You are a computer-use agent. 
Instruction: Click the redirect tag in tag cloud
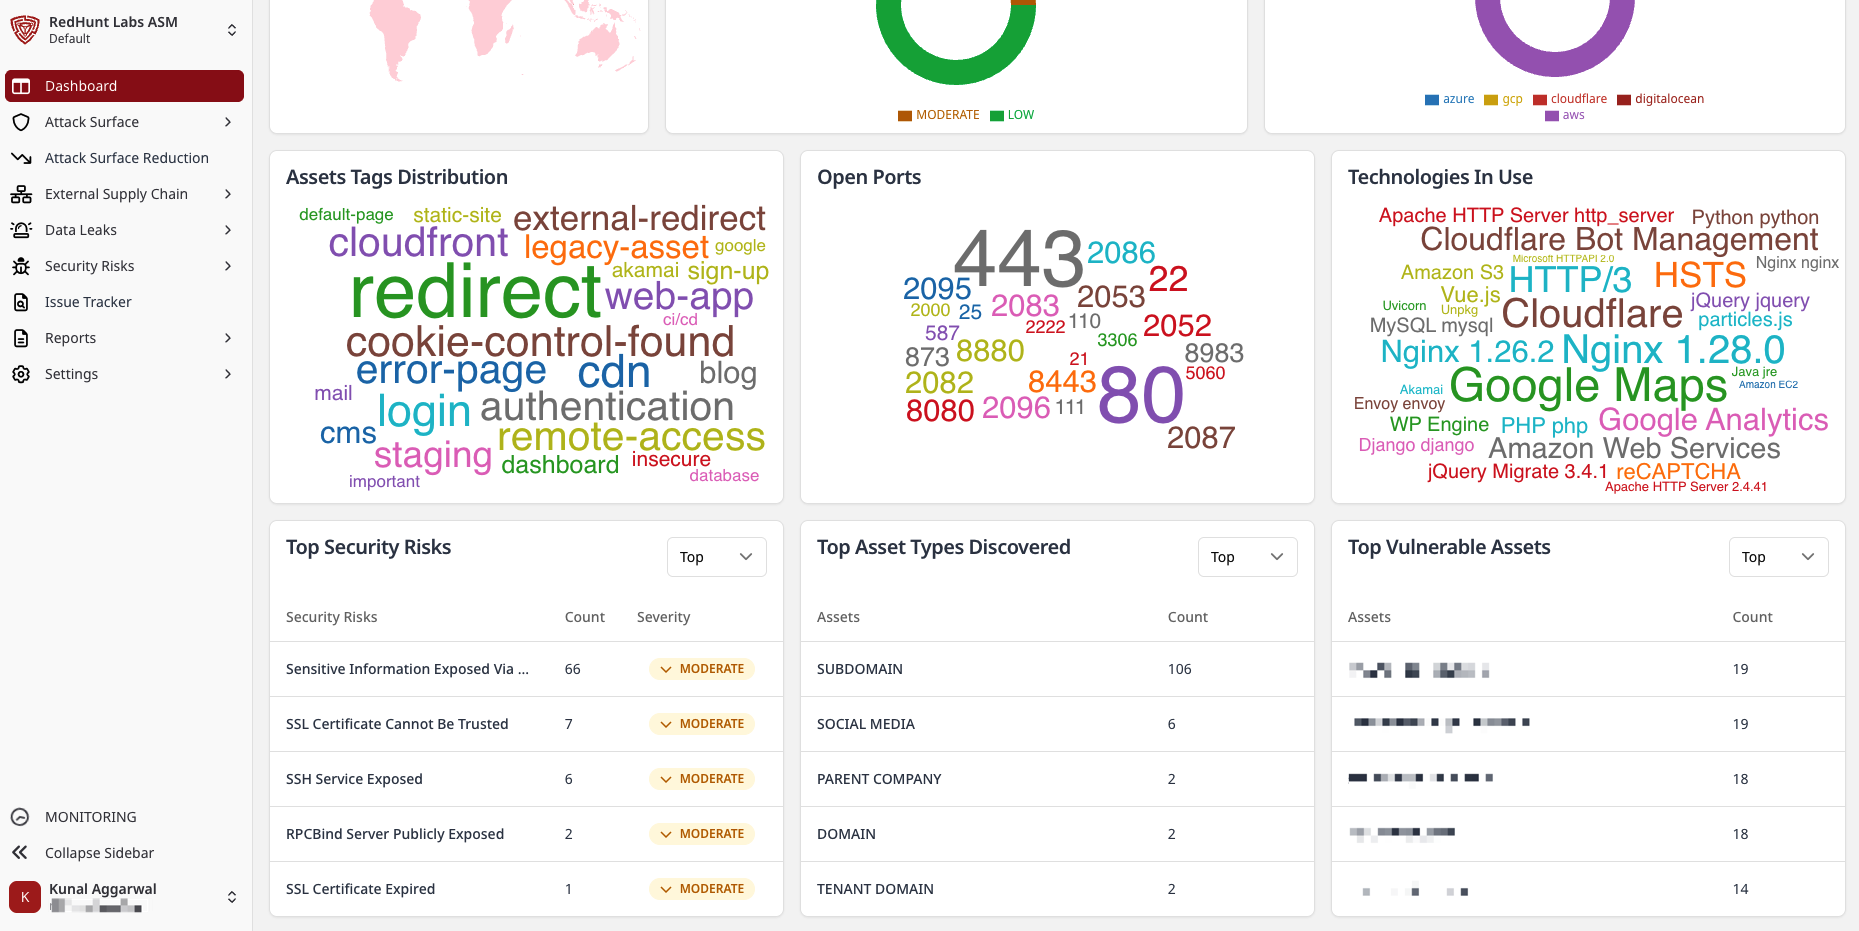click(476, 293)
